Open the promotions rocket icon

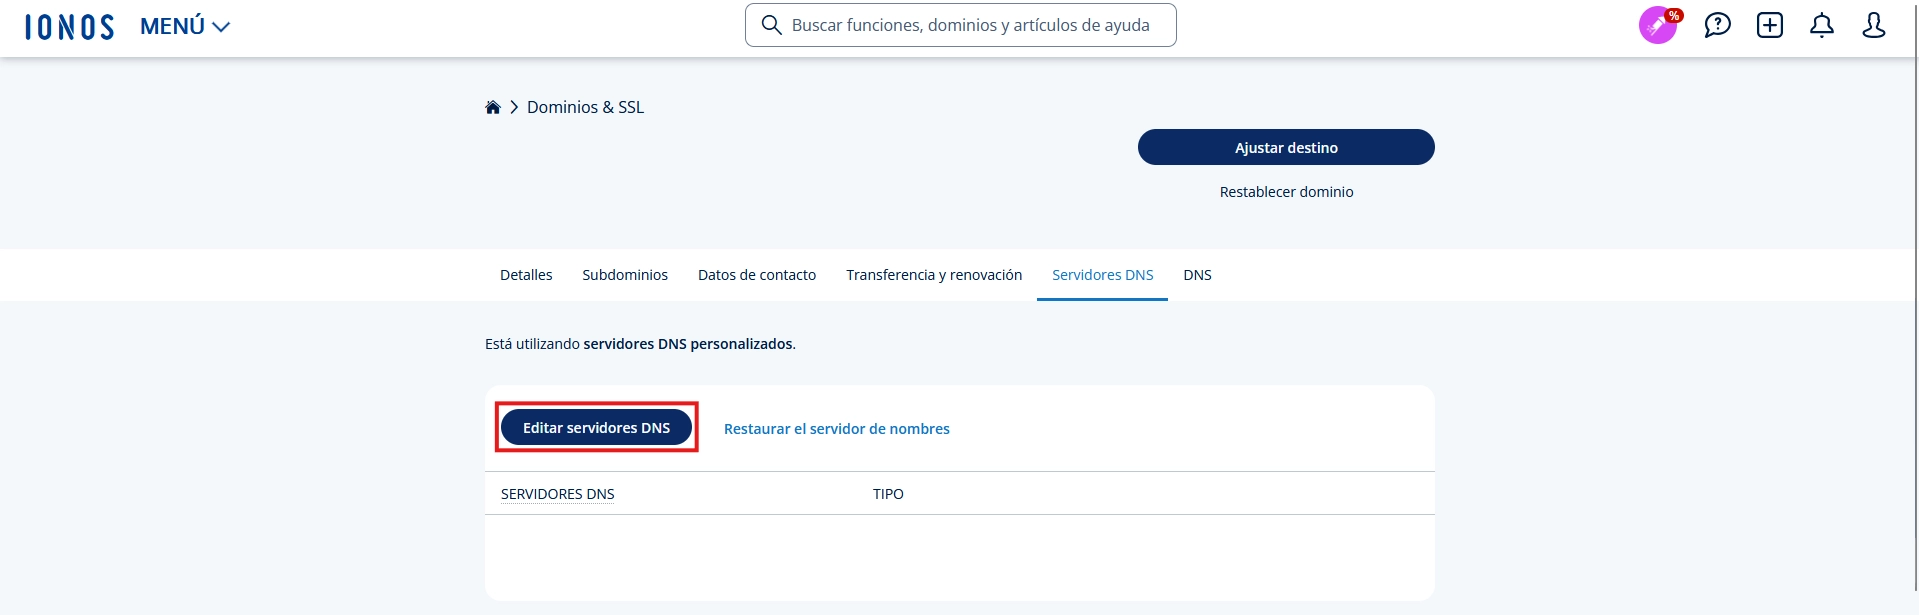1658,25
